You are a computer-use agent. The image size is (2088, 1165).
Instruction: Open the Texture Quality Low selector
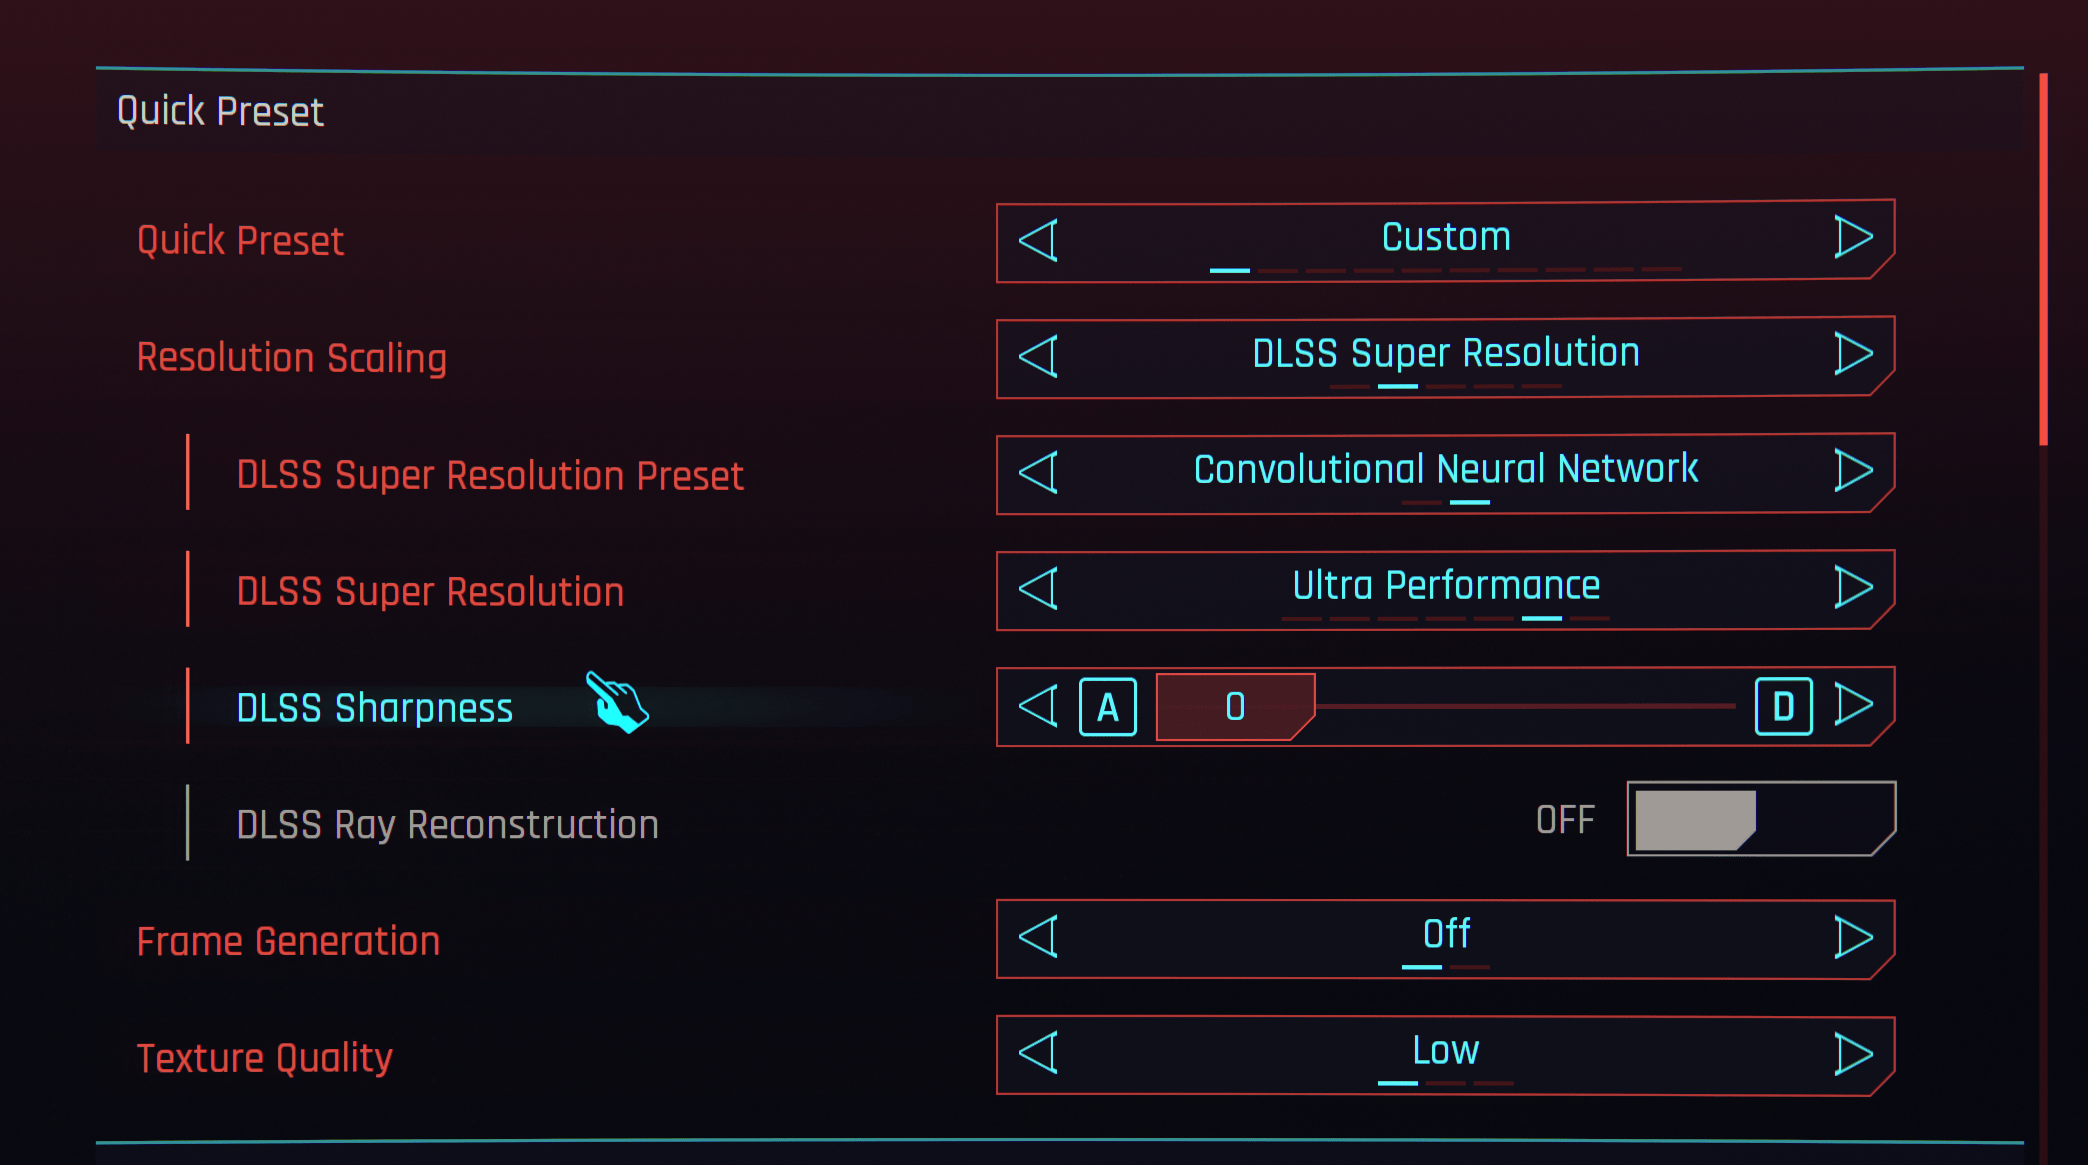(x=1445, y=1052)
